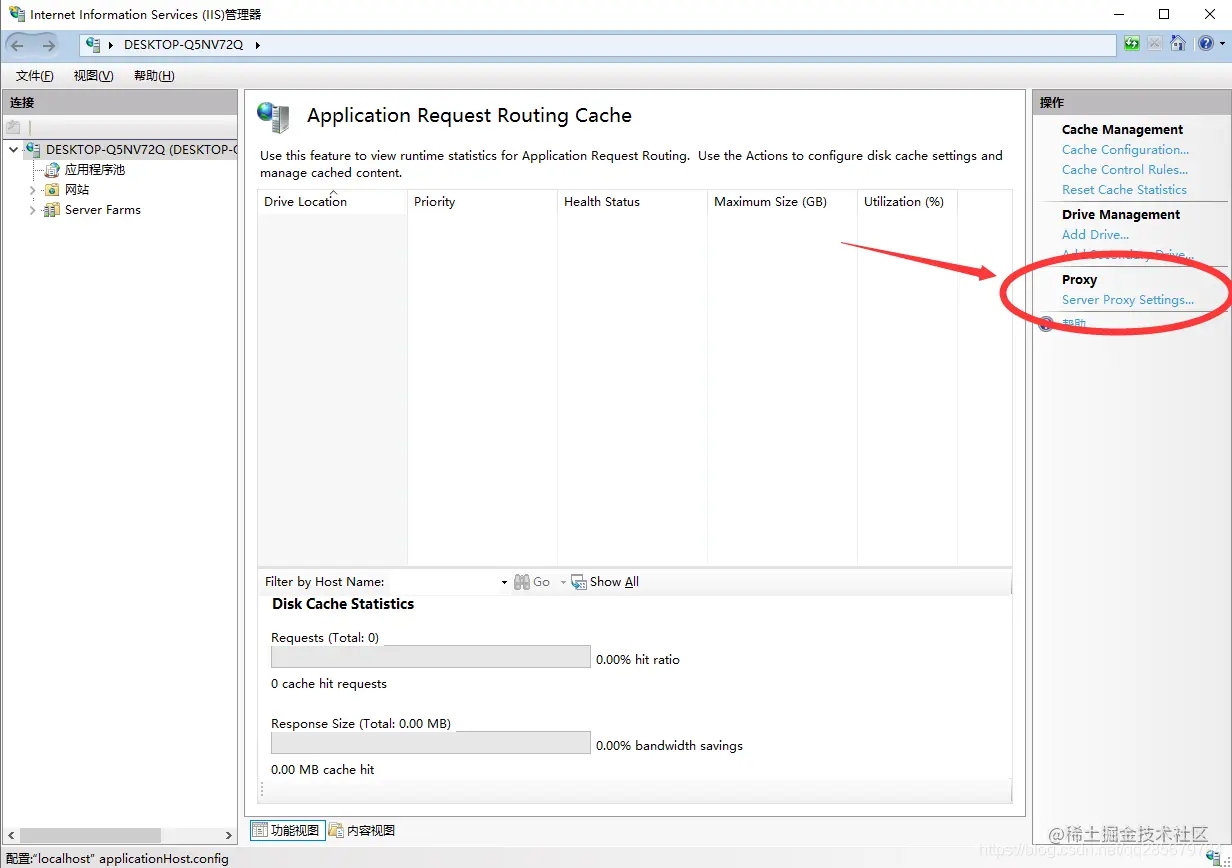Click Application Request Routing Cache header icon

pyautogui.click(x=273, y=117)
